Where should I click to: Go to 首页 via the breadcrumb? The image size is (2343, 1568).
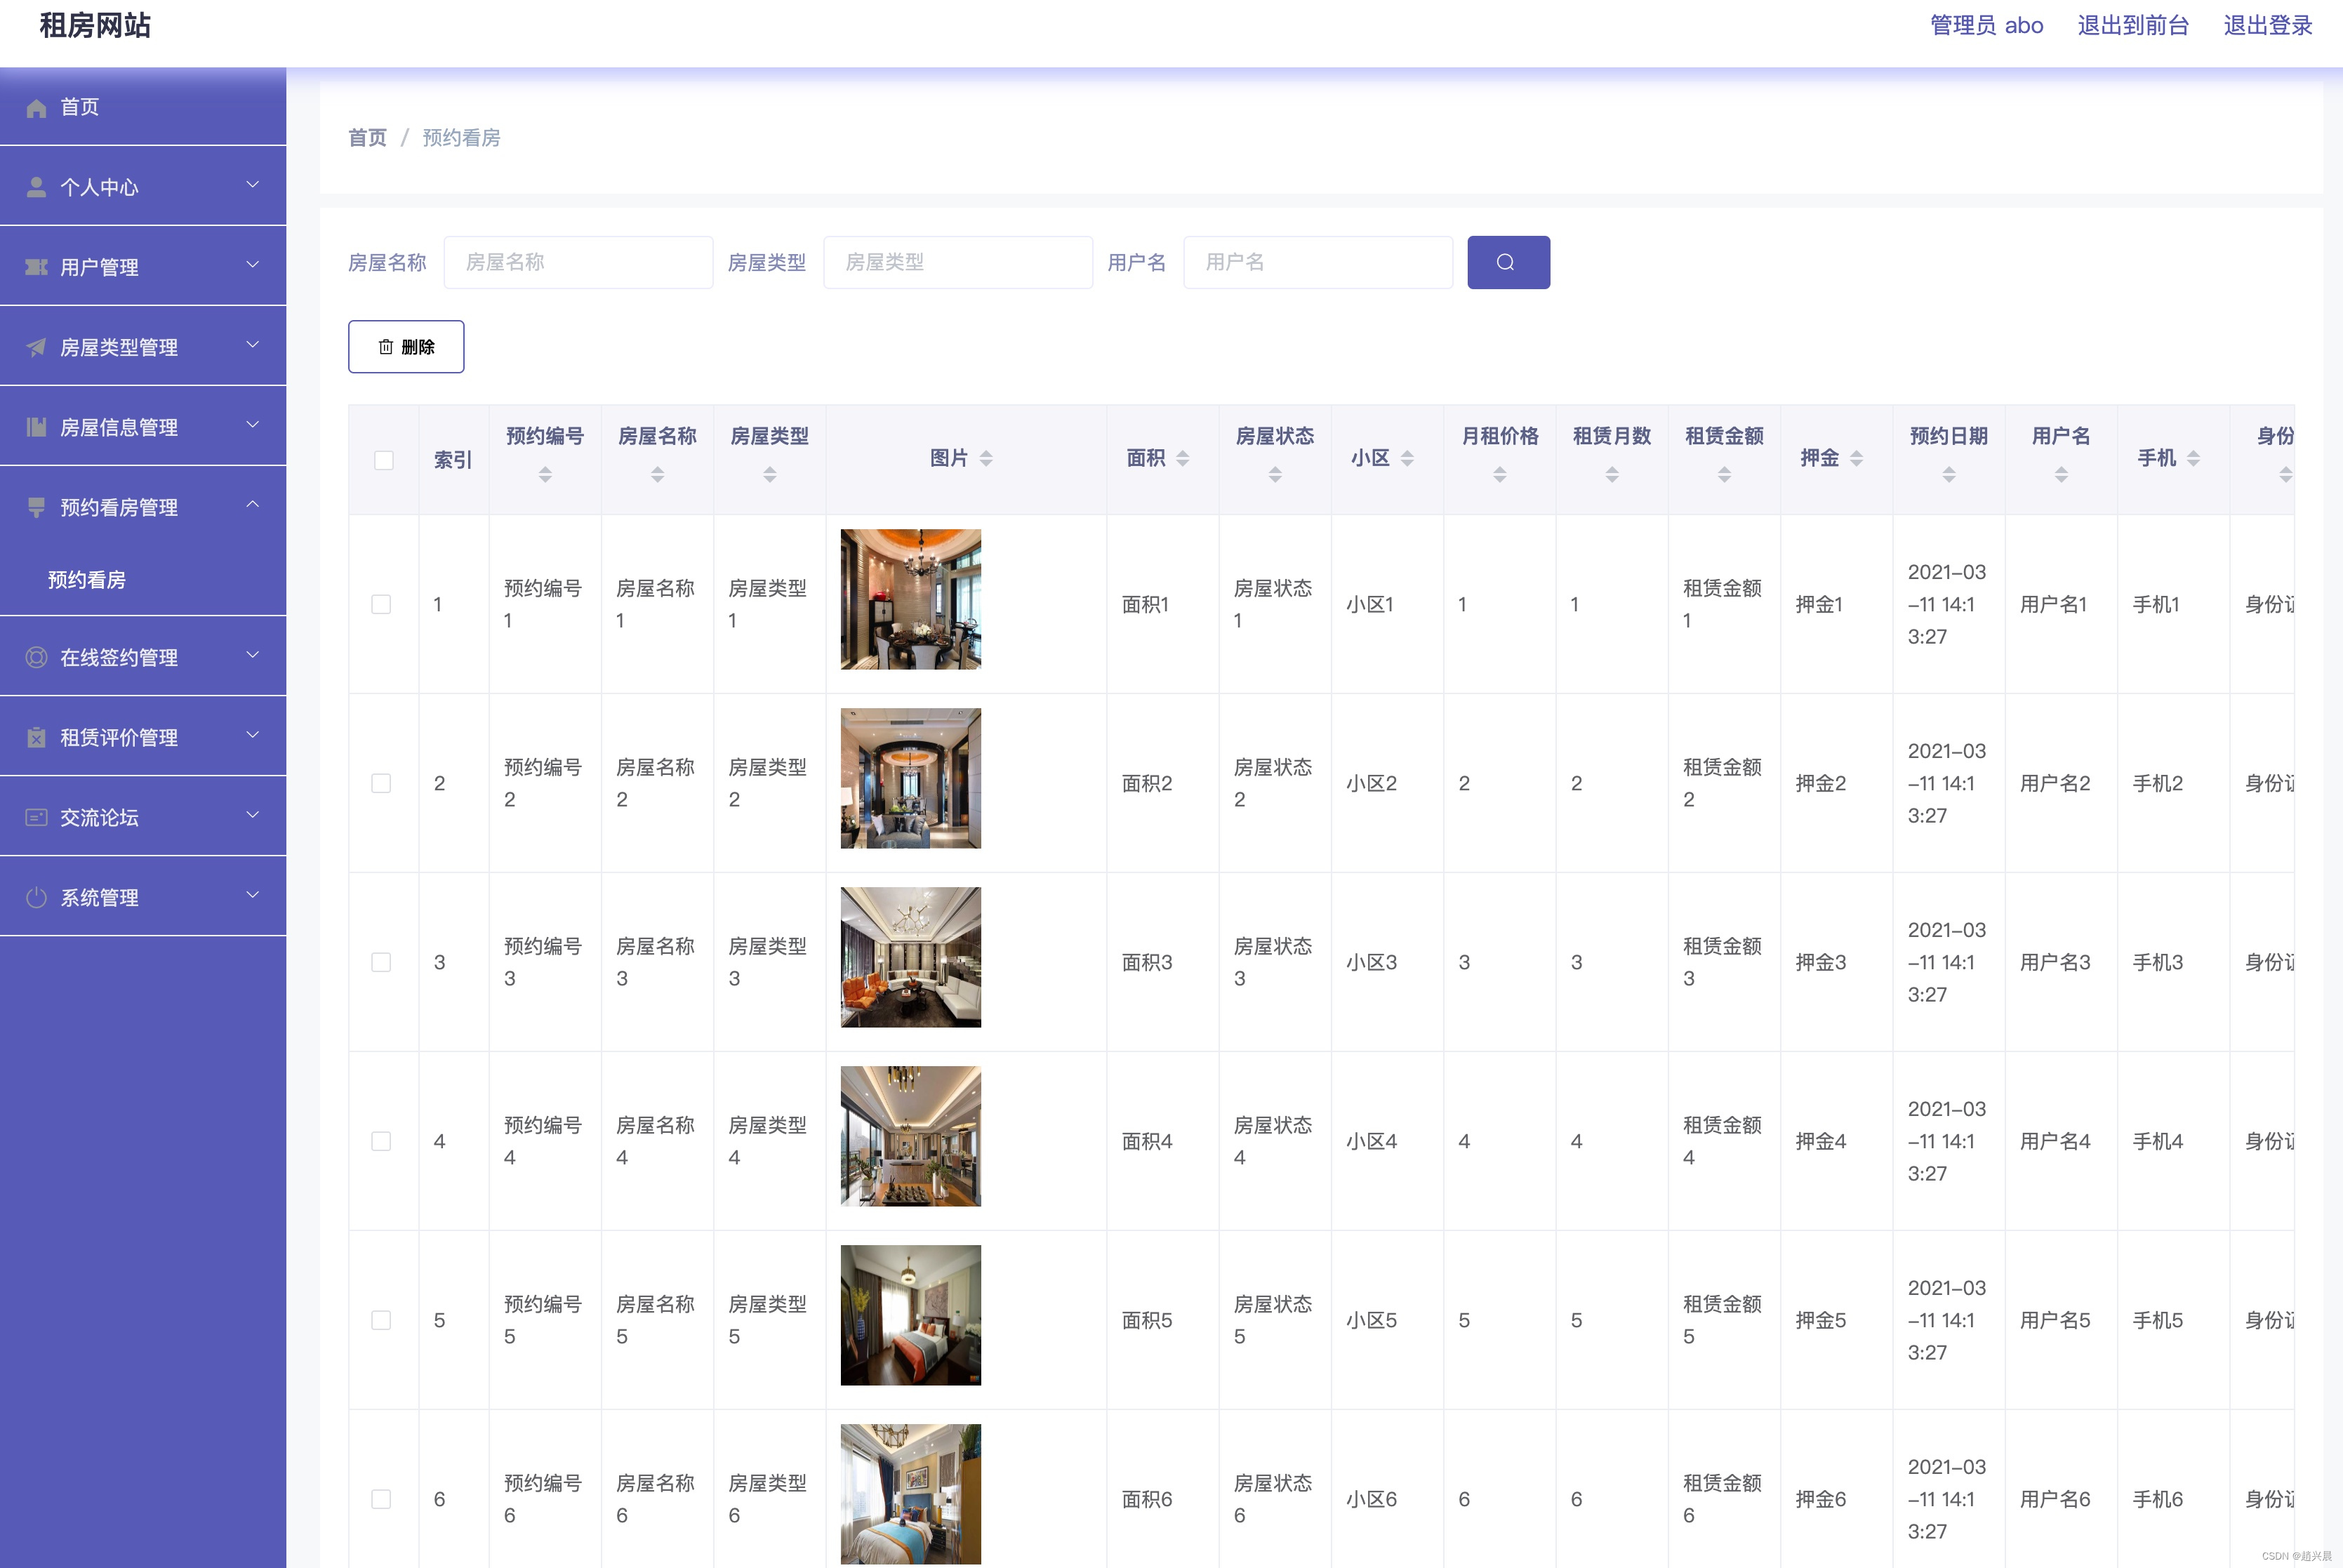[367, 137]
